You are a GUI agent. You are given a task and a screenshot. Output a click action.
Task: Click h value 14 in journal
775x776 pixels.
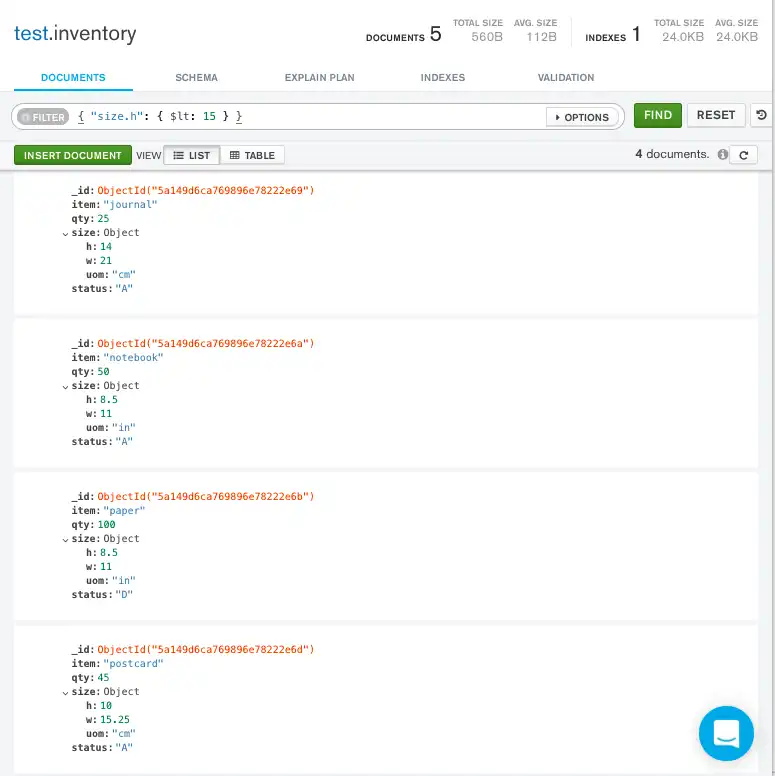(x=106, y=246)
